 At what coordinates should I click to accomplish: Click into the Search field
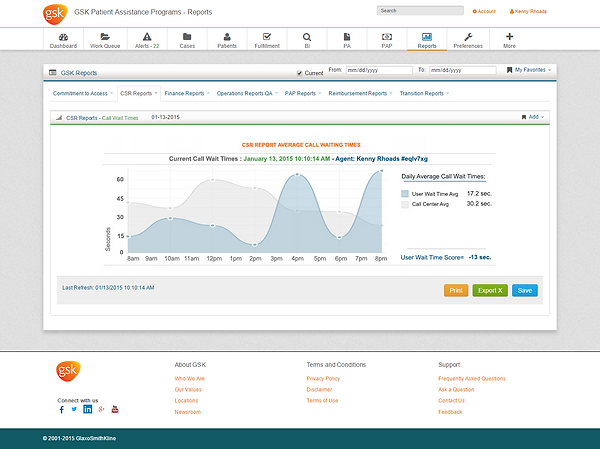[x=420, y=11]
